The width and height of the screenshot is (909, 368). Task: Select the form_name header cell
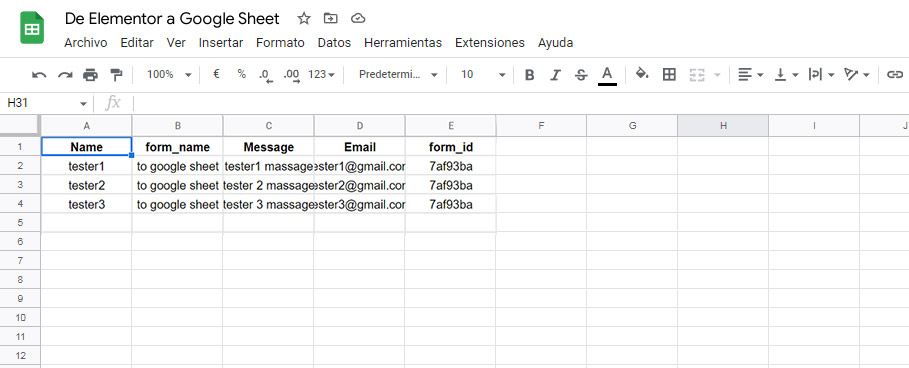click(177, 147)
